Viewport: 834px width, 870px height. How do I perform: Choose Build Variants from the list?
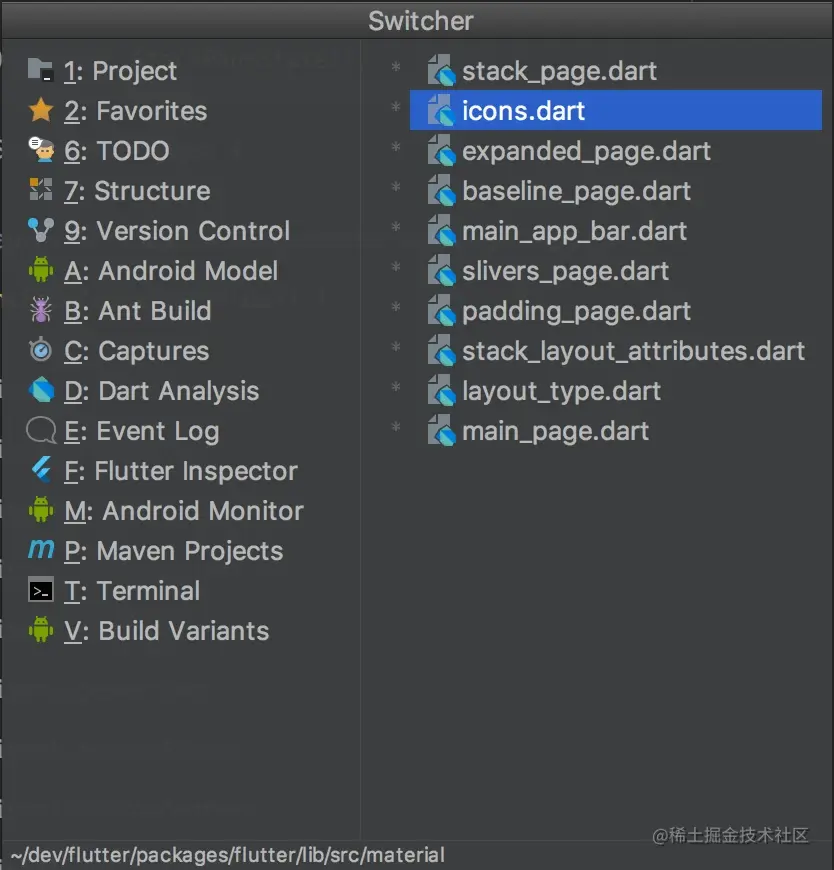coord(167,631)
